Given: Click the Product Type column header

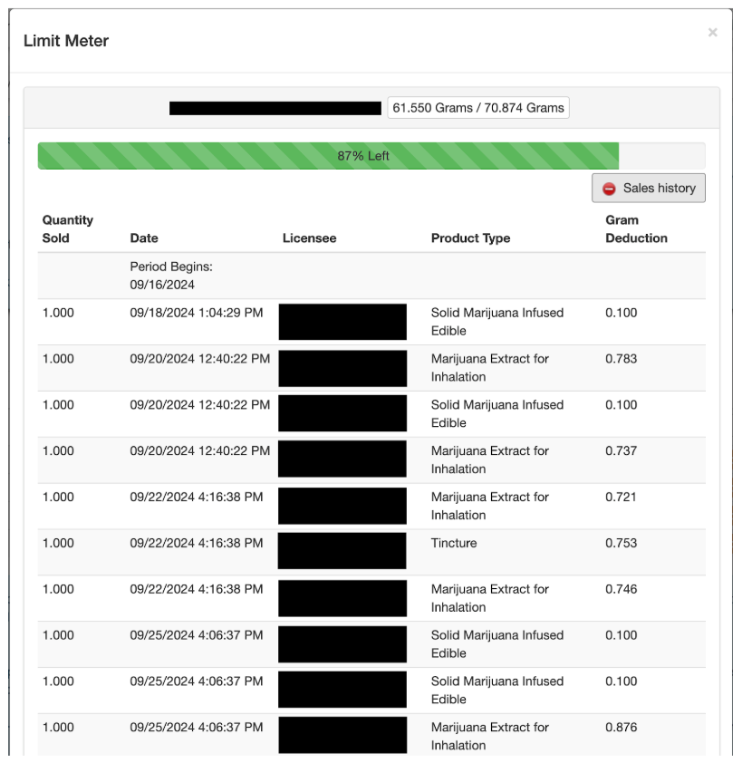Looking at the screenshot, I should point(470,238).
